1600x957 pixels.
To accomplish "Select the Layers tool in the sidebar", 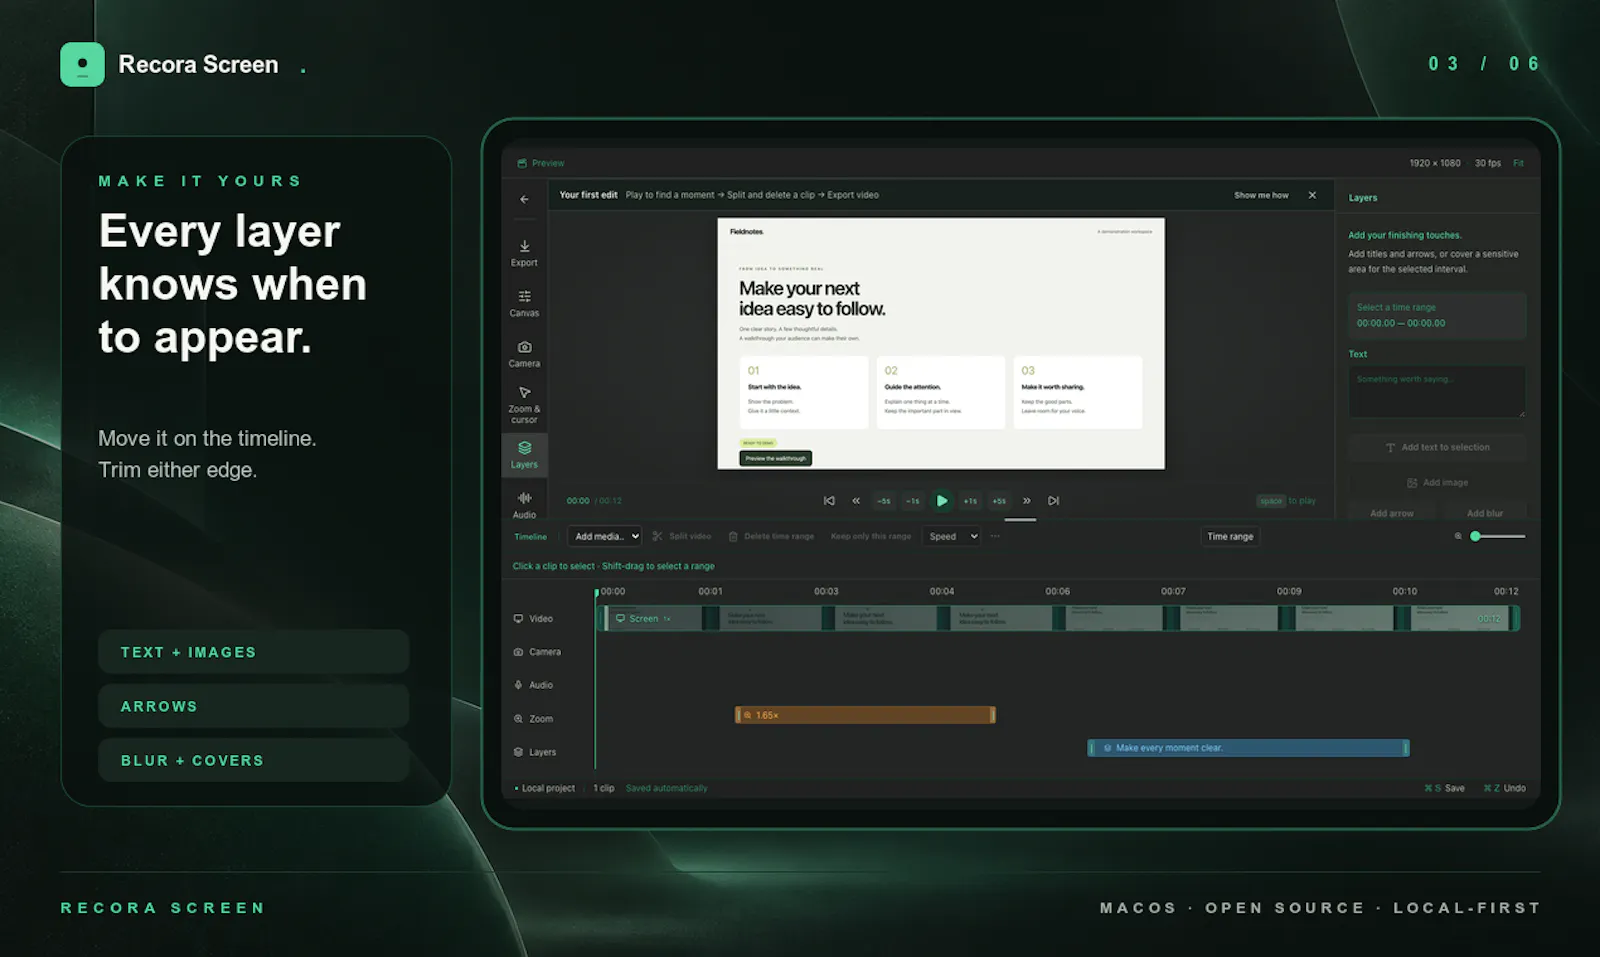I will (524, 455).
